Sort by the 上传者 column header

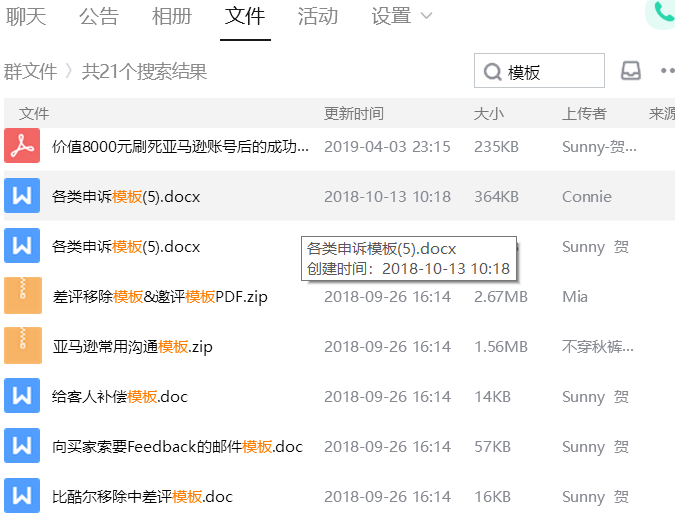[584, 114]
